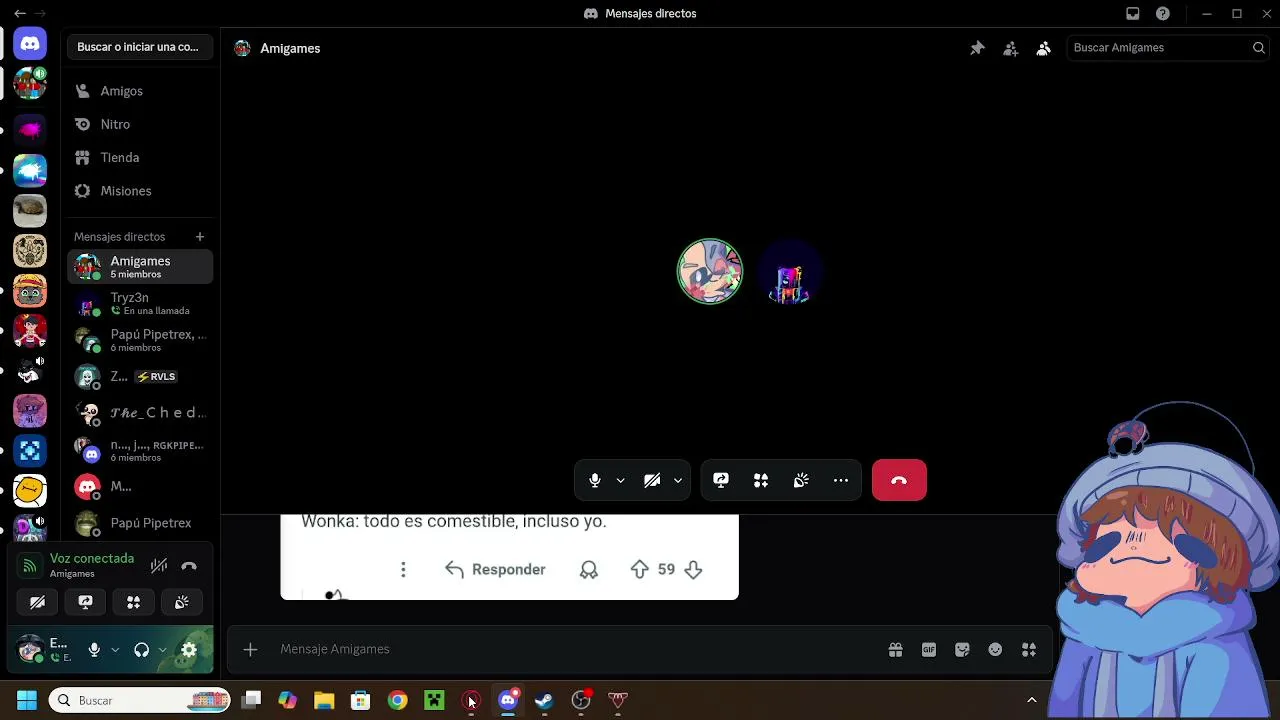Open the Amigos tab

pos(140,91)
